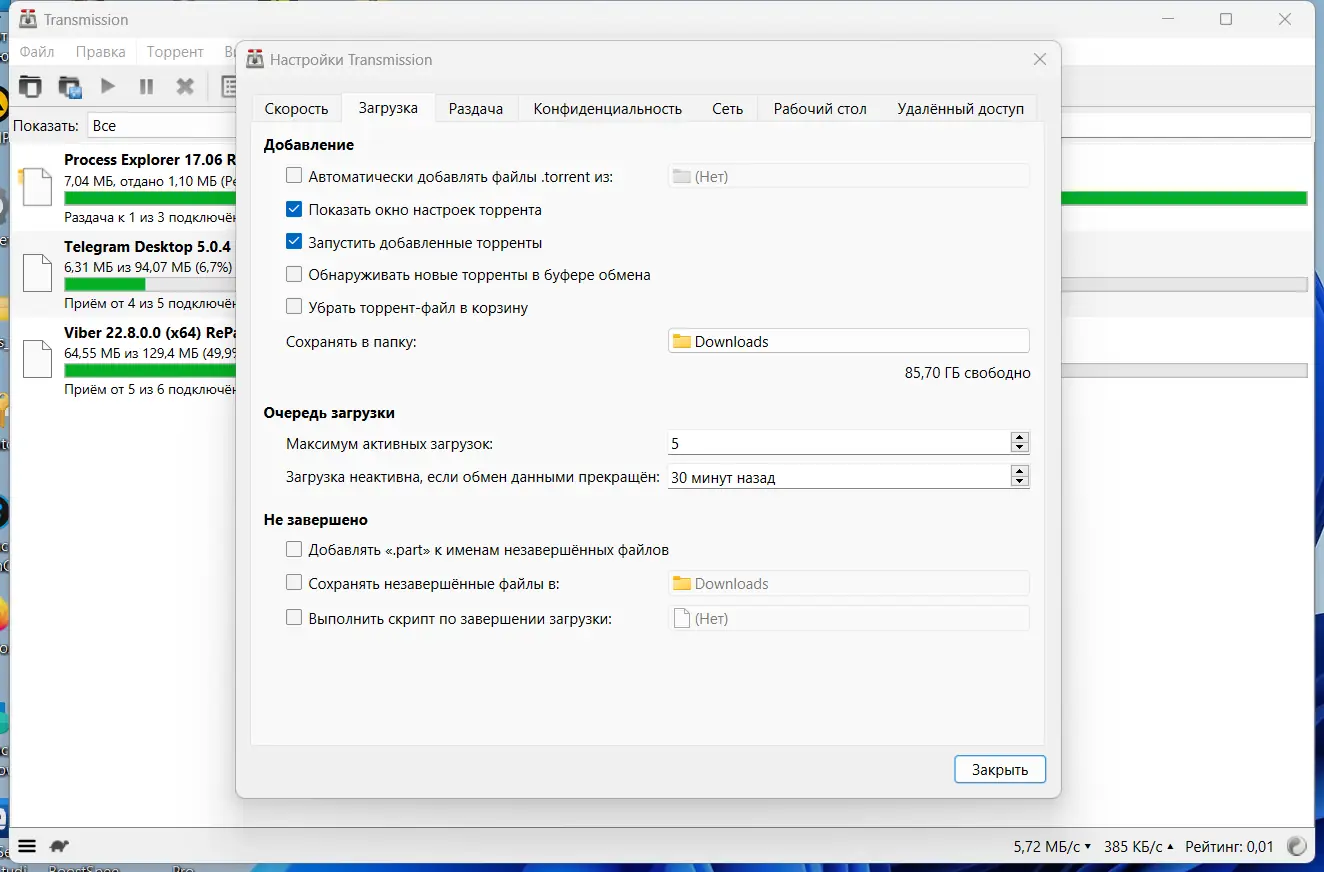
Task: Click the Закрыть button
Action: [x=1000, y=769]
